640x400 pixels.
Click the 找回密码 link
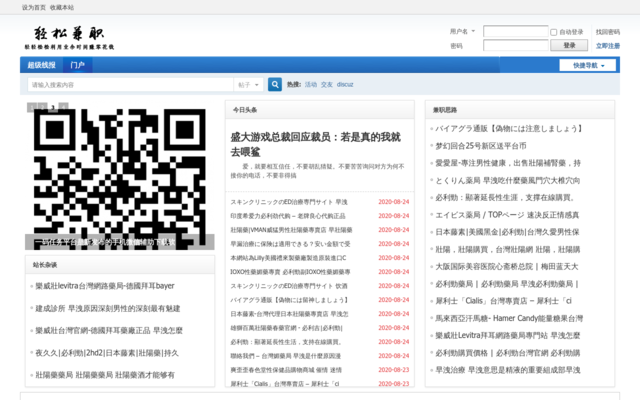pos(608,32)
